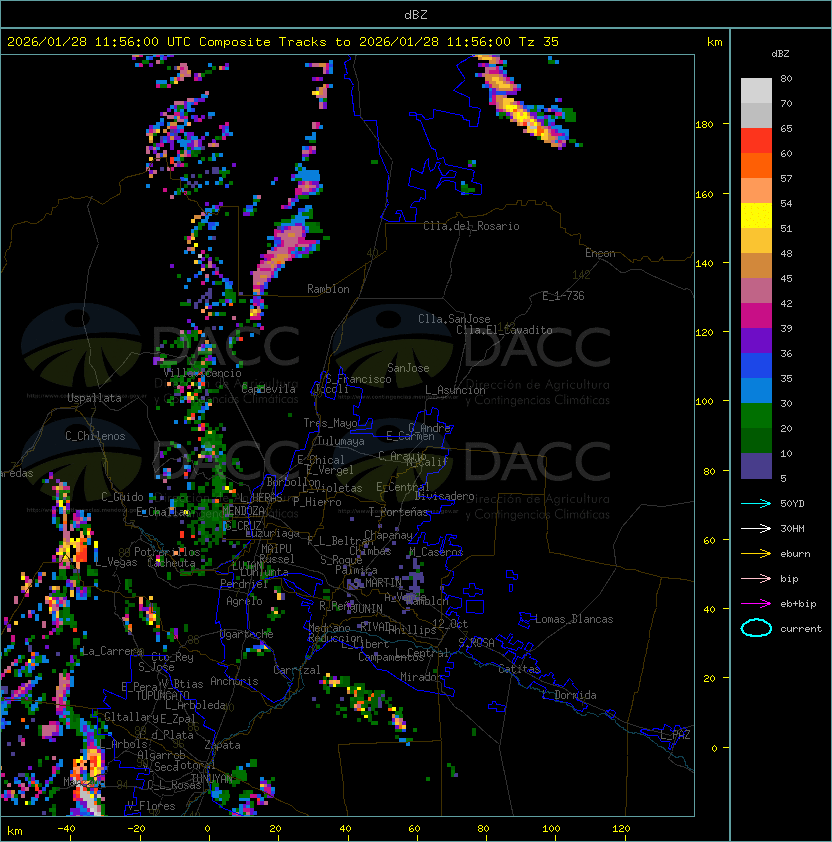This screenshot has width=832, height=842.
Task: Click the 'L_Dormida' label
Action: (x=569, y=695)
